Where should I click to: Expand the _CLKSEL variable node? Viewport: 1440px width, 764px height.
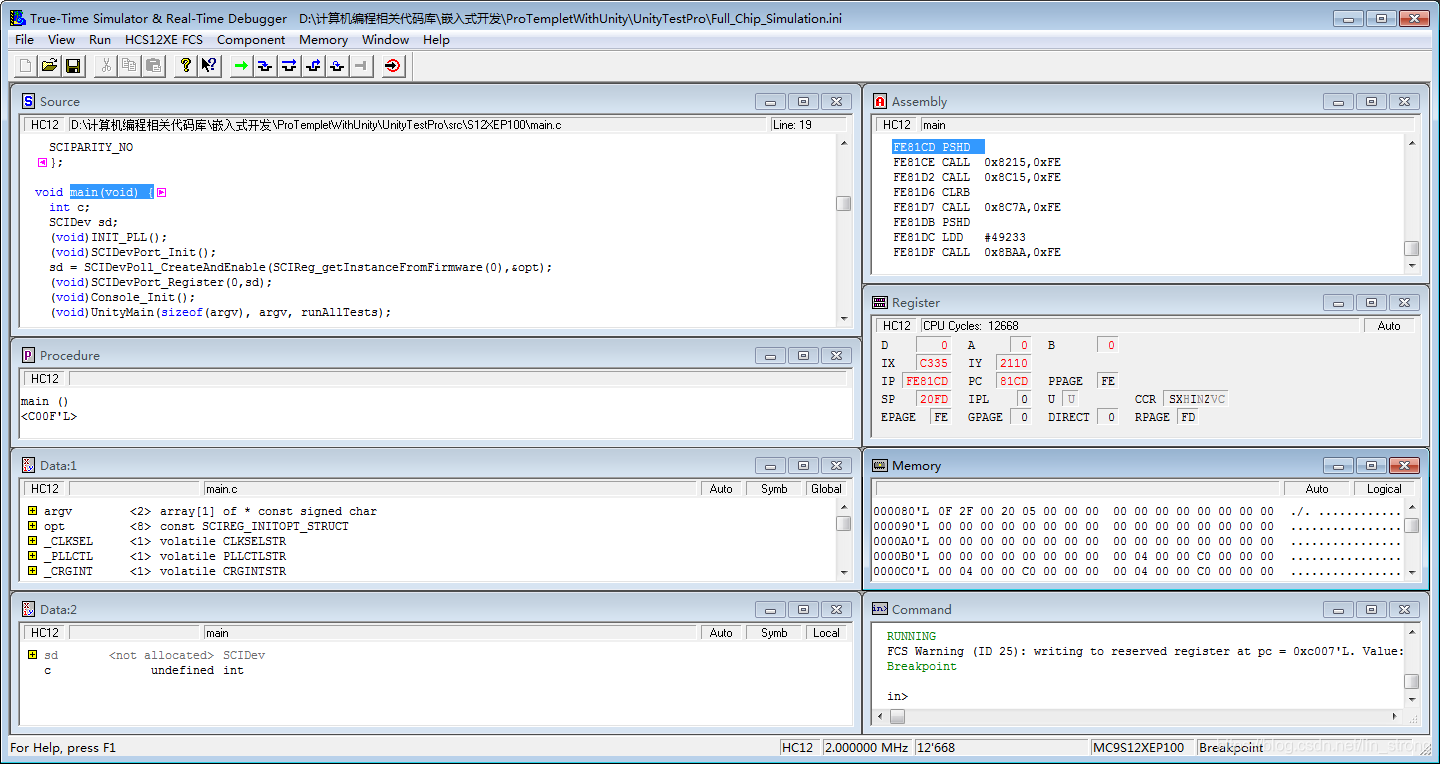(32, 541)
